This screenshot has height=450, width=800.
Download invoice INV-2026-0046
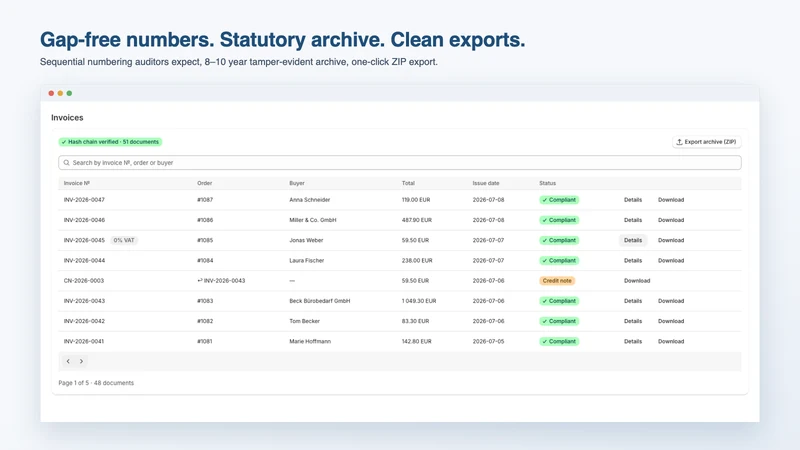click(671, 220)
